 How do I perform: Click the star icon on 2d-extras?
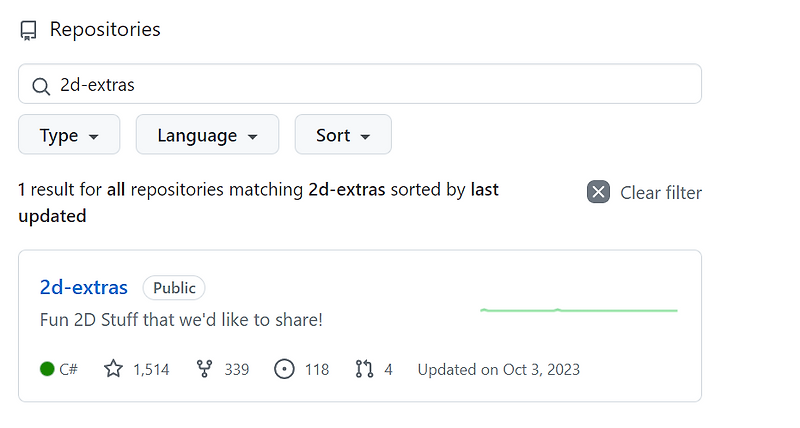click(x=113, y=369)
